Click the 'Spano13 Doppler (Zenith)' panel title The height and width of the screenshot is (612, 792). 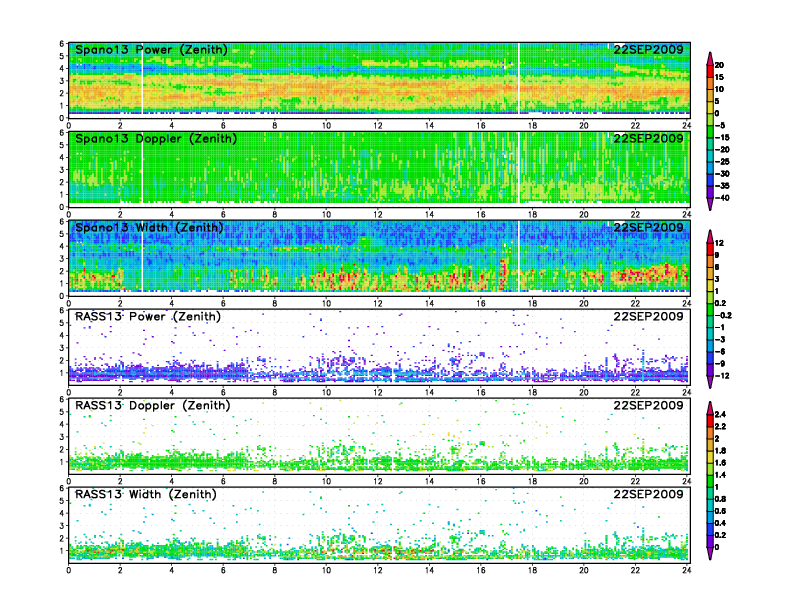pyautogui.click(x=156, y=139)
